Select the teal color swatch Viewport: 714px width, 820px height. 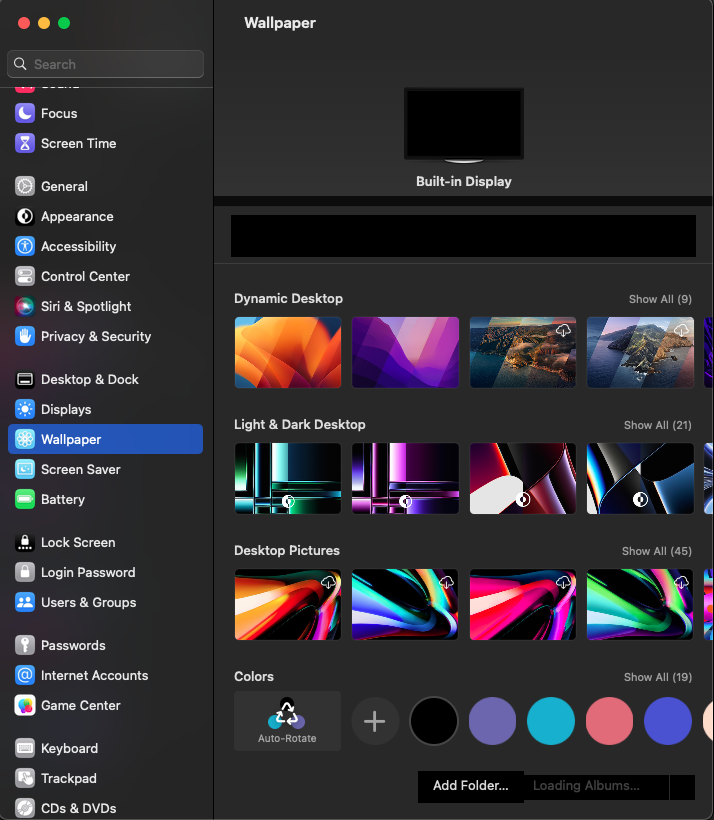coord(550,721)
